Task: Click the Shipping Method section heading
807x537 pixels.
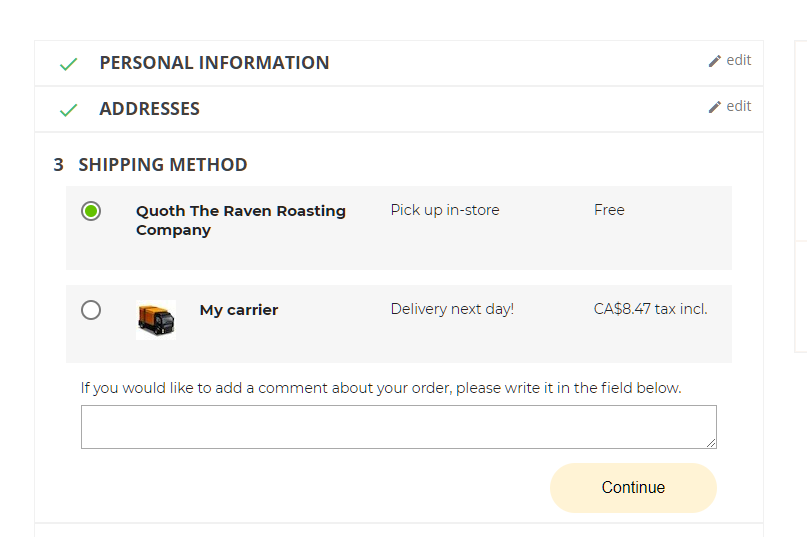Action: tap(162, 165)
